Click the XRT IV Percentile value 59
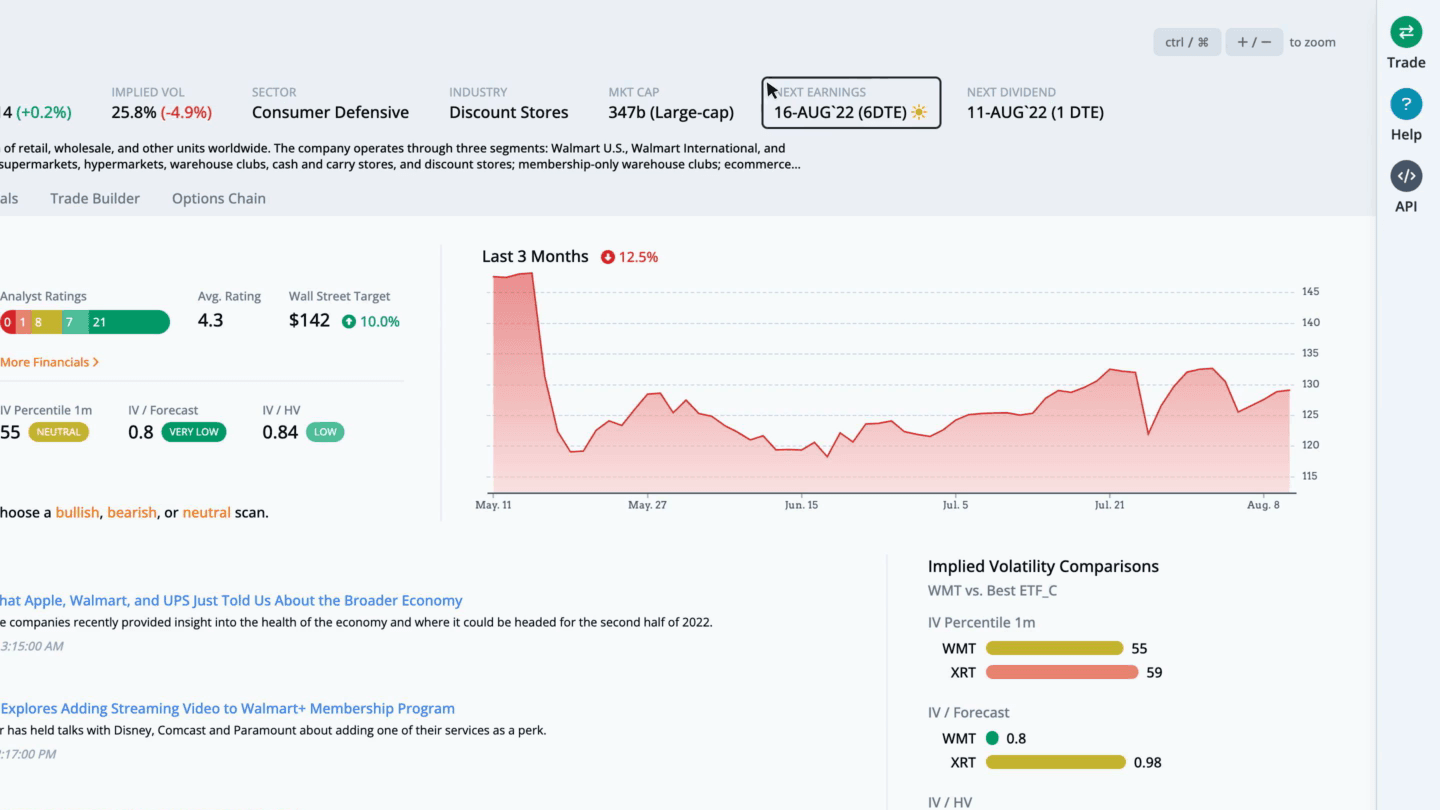Screen dimensions: 1440x810 pyautogui.click(x=1154, y=672)
